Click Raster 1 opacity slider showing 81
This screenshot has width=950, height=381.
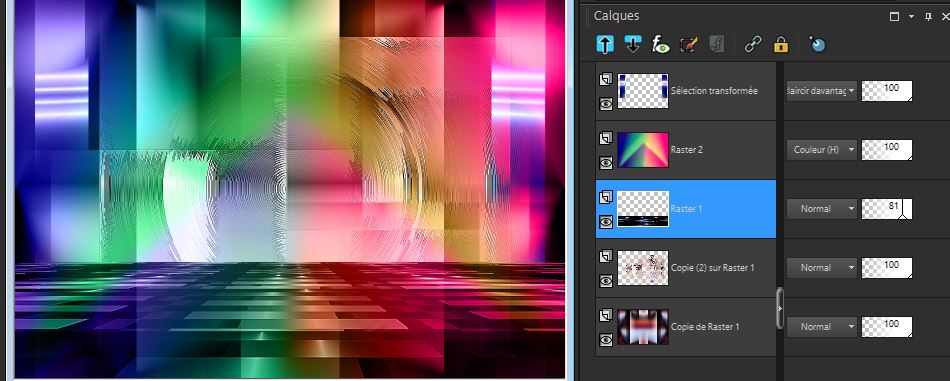(886, 208)
